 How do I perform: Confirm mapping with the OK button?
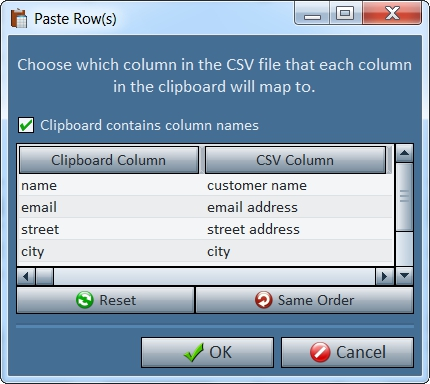tap(207, 352)
